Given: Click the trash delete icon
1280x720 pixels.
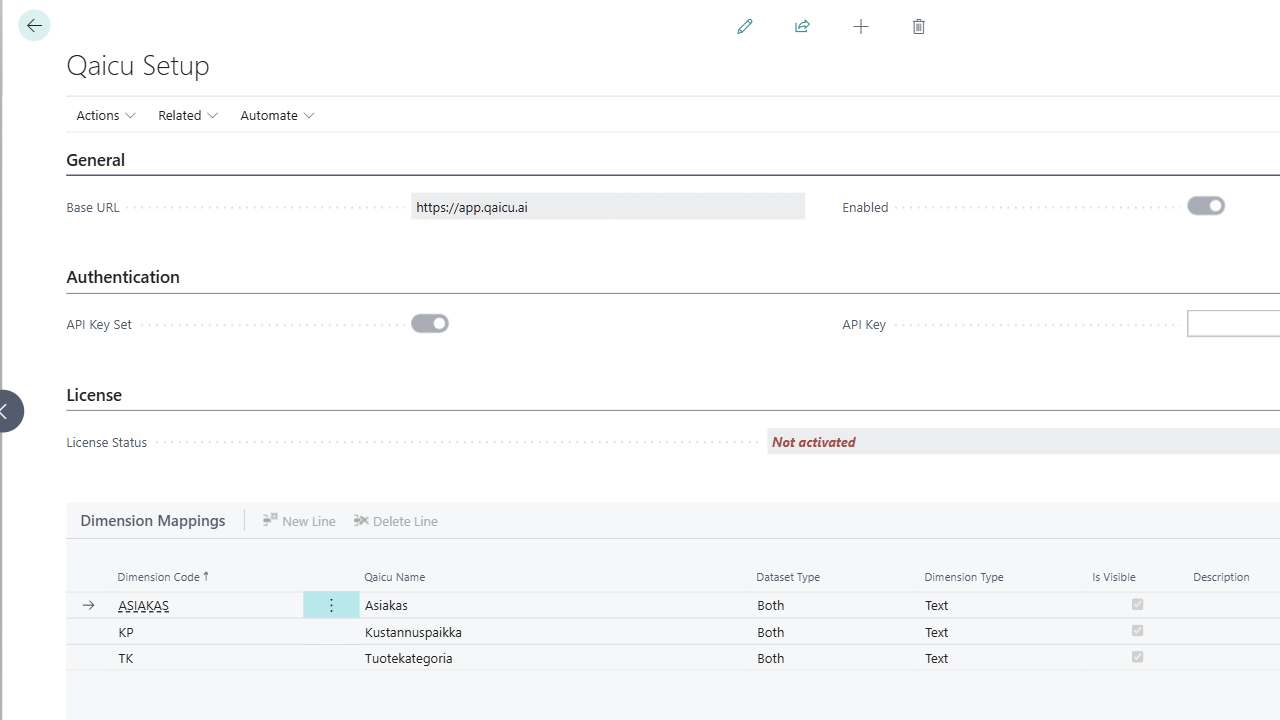Looking at the screenshot, I should (919, 26).
